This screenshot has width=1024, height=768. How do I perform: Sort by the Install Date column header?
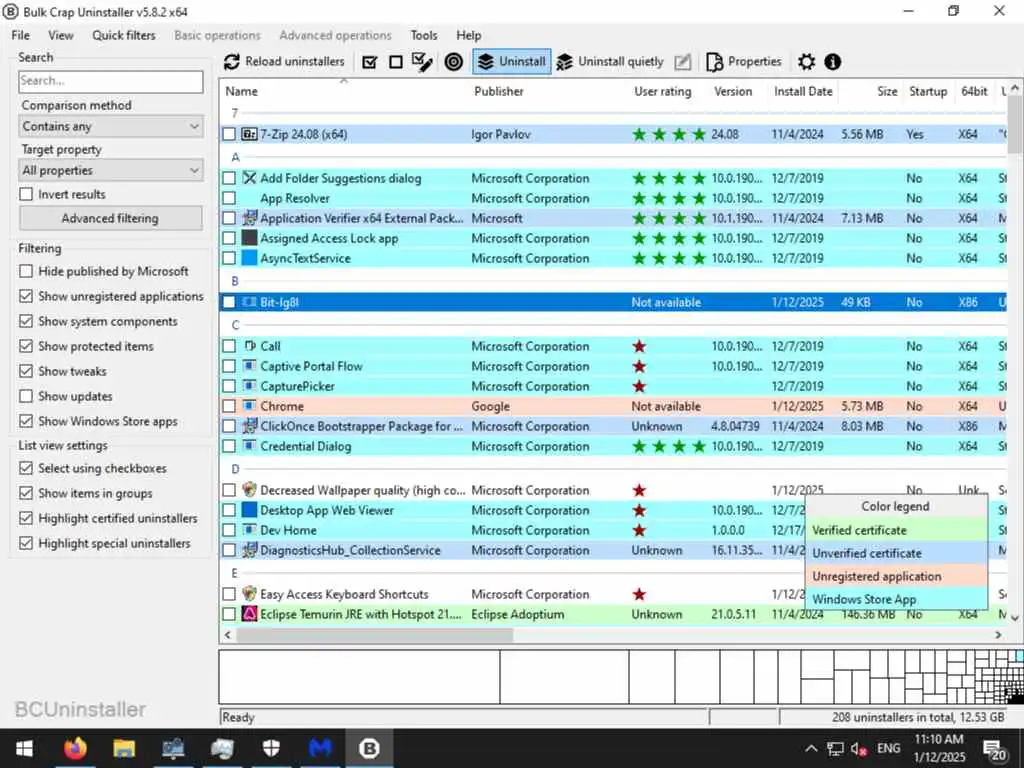pos(803,91)
